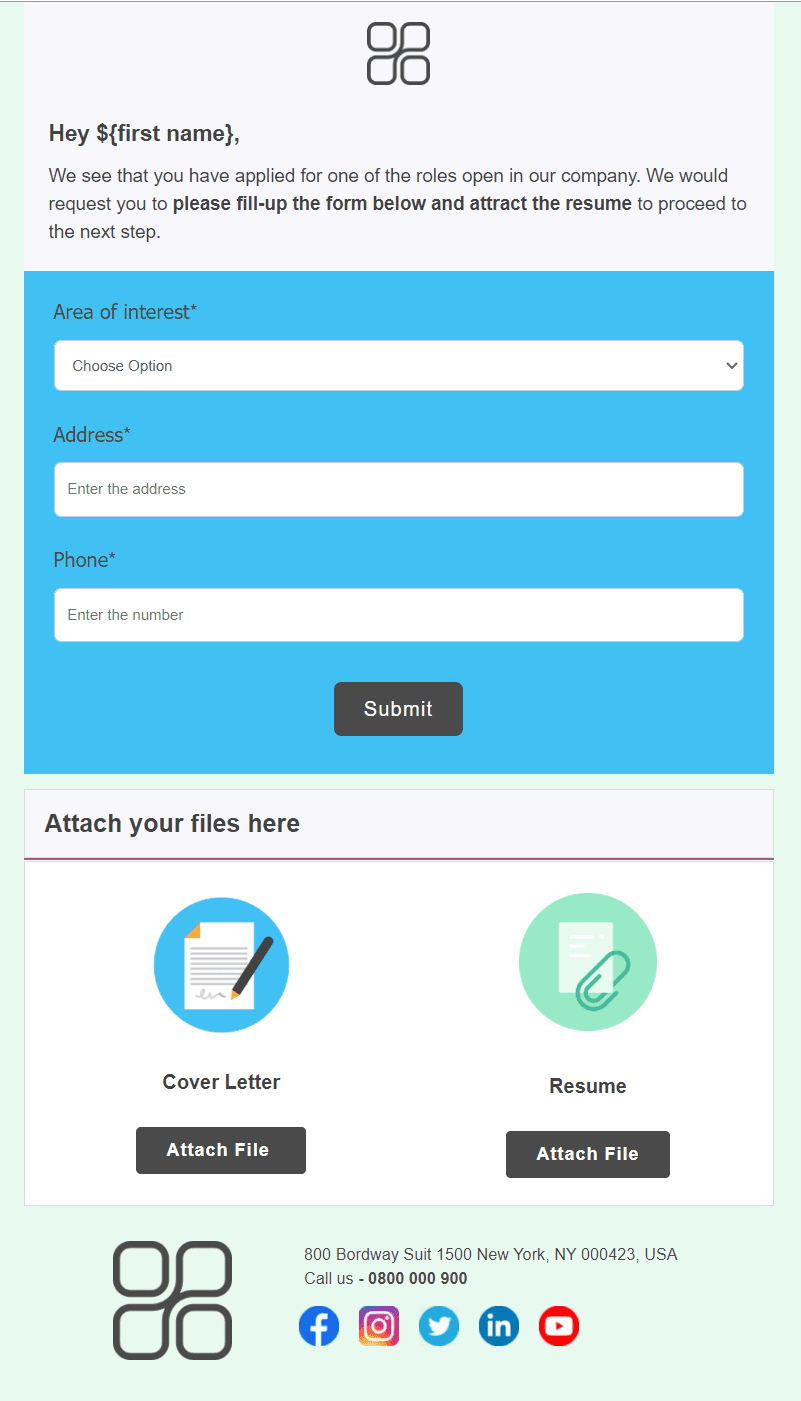Expand the Choose Option chevron arrow
801x1401 pixels.
(x=730, y=366)
